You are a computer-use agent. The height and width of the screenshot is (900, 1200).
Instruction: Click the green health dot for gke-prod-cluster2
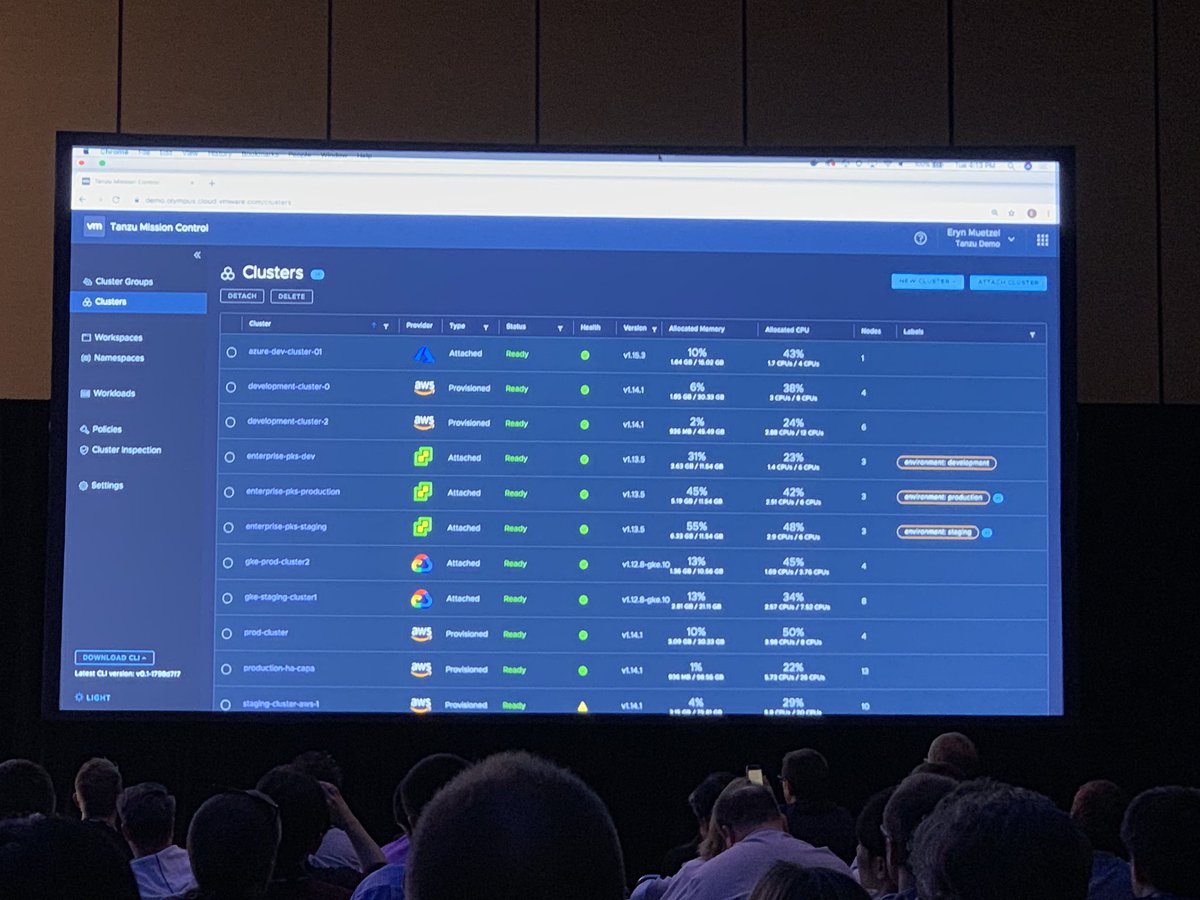coord(583,564)
